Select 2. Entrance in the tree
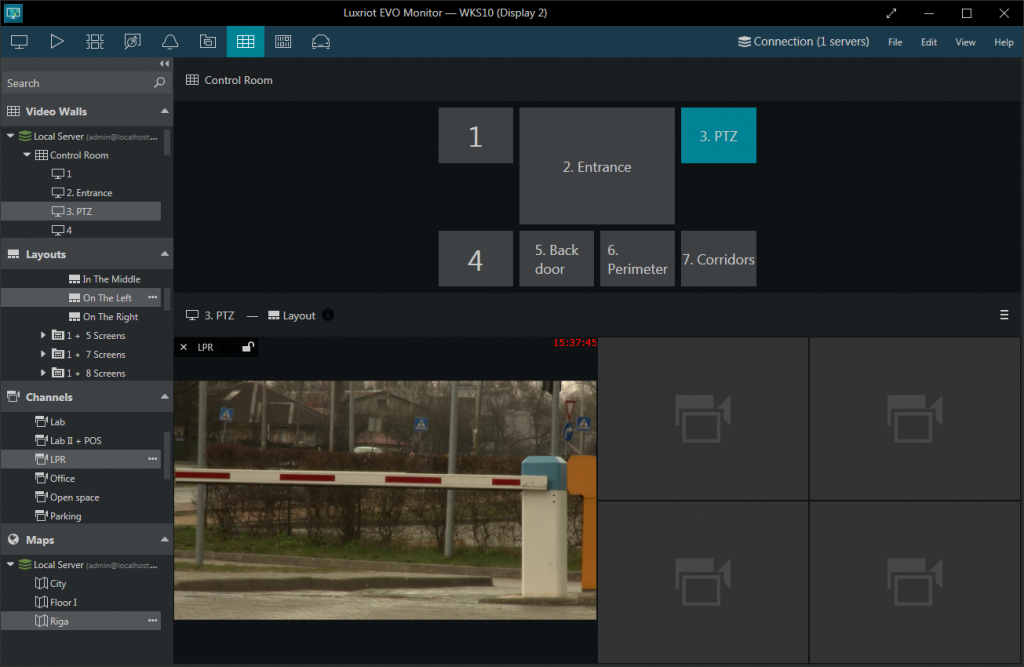1024x667 pixels. (81, 193)
